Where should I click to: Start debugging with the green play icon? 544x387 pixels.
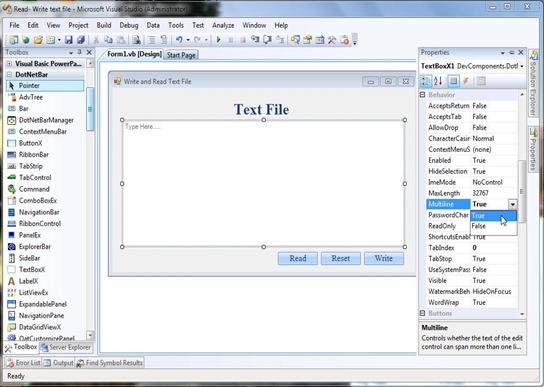[x=219, y=40]
